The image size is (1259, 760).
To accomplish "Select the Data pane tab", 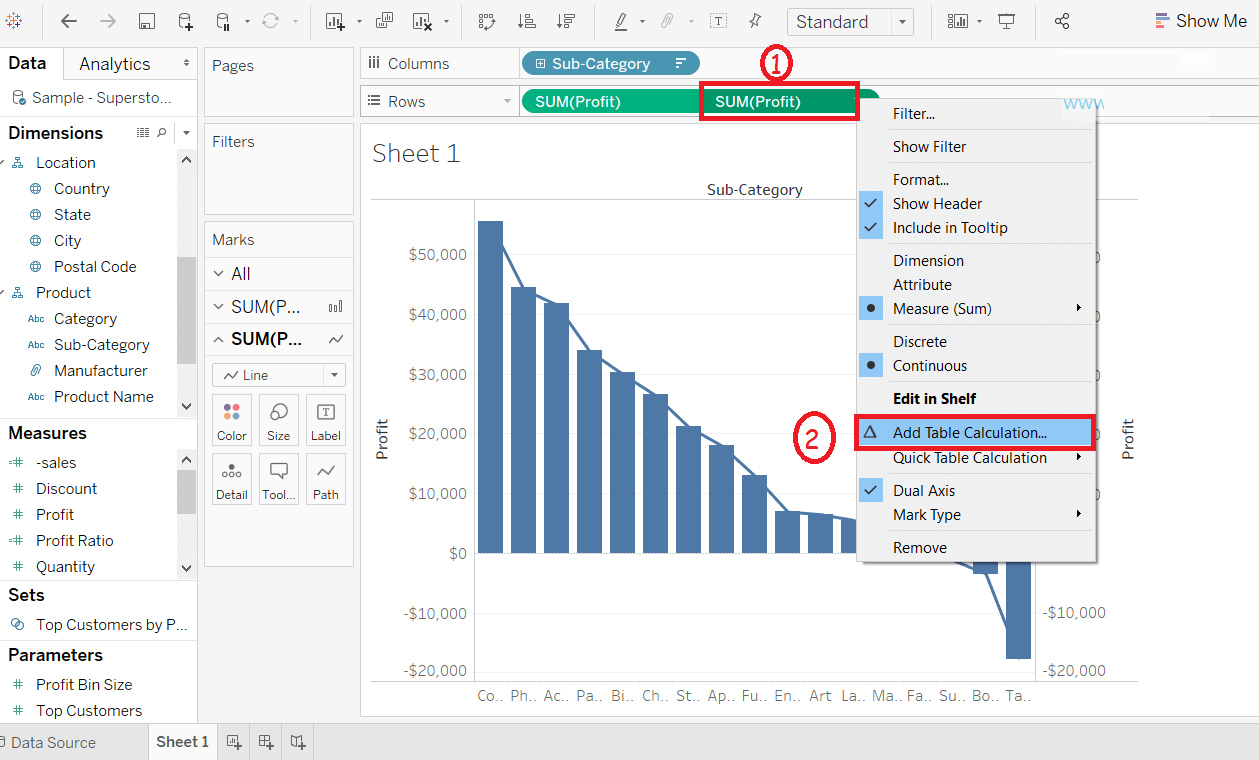I will tap(27, 63).
